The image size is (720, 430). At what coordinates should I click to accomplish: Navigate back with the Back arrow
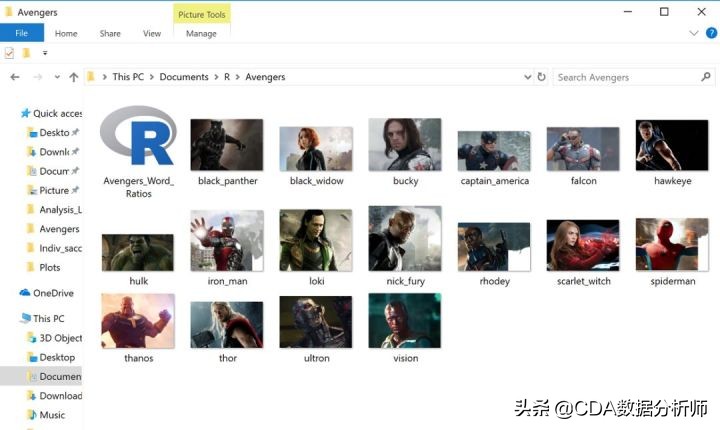point(15,77)
